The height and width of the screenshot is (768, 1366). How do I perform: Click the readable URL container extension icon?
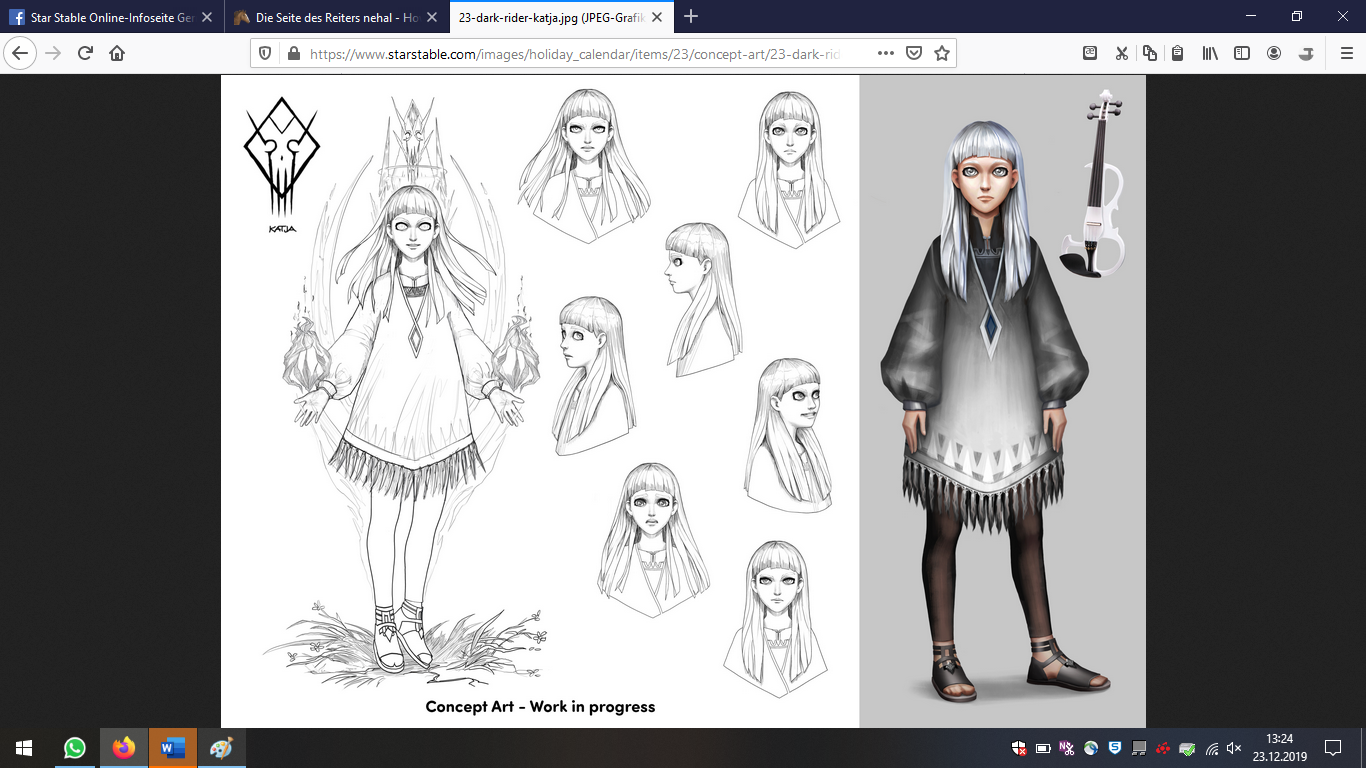(x=1090, y=54)
